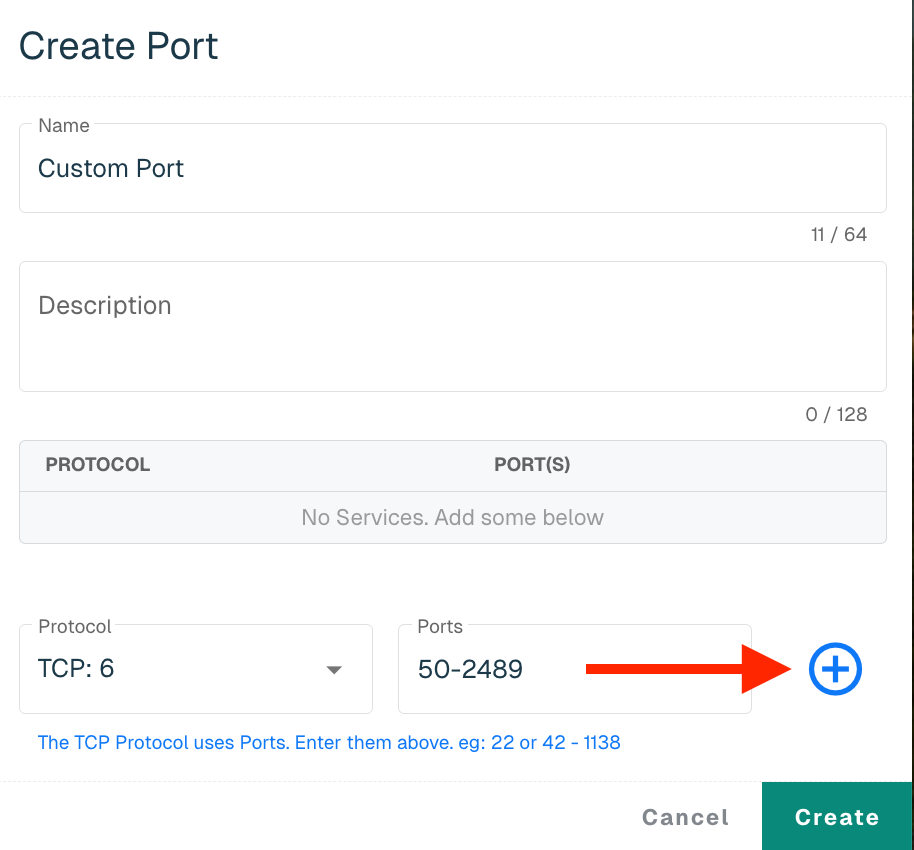Click the Cancel button

[686, 817]
